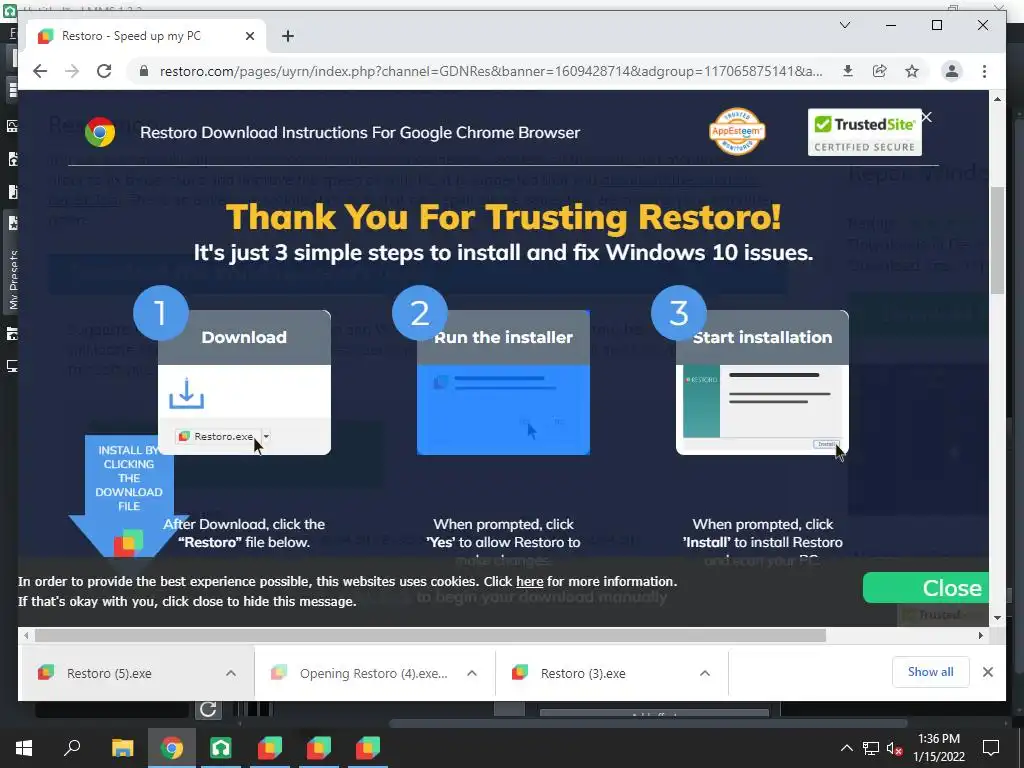Close the downloads bar
This screenshot has height=768, width=1024.
pos(987,672)
